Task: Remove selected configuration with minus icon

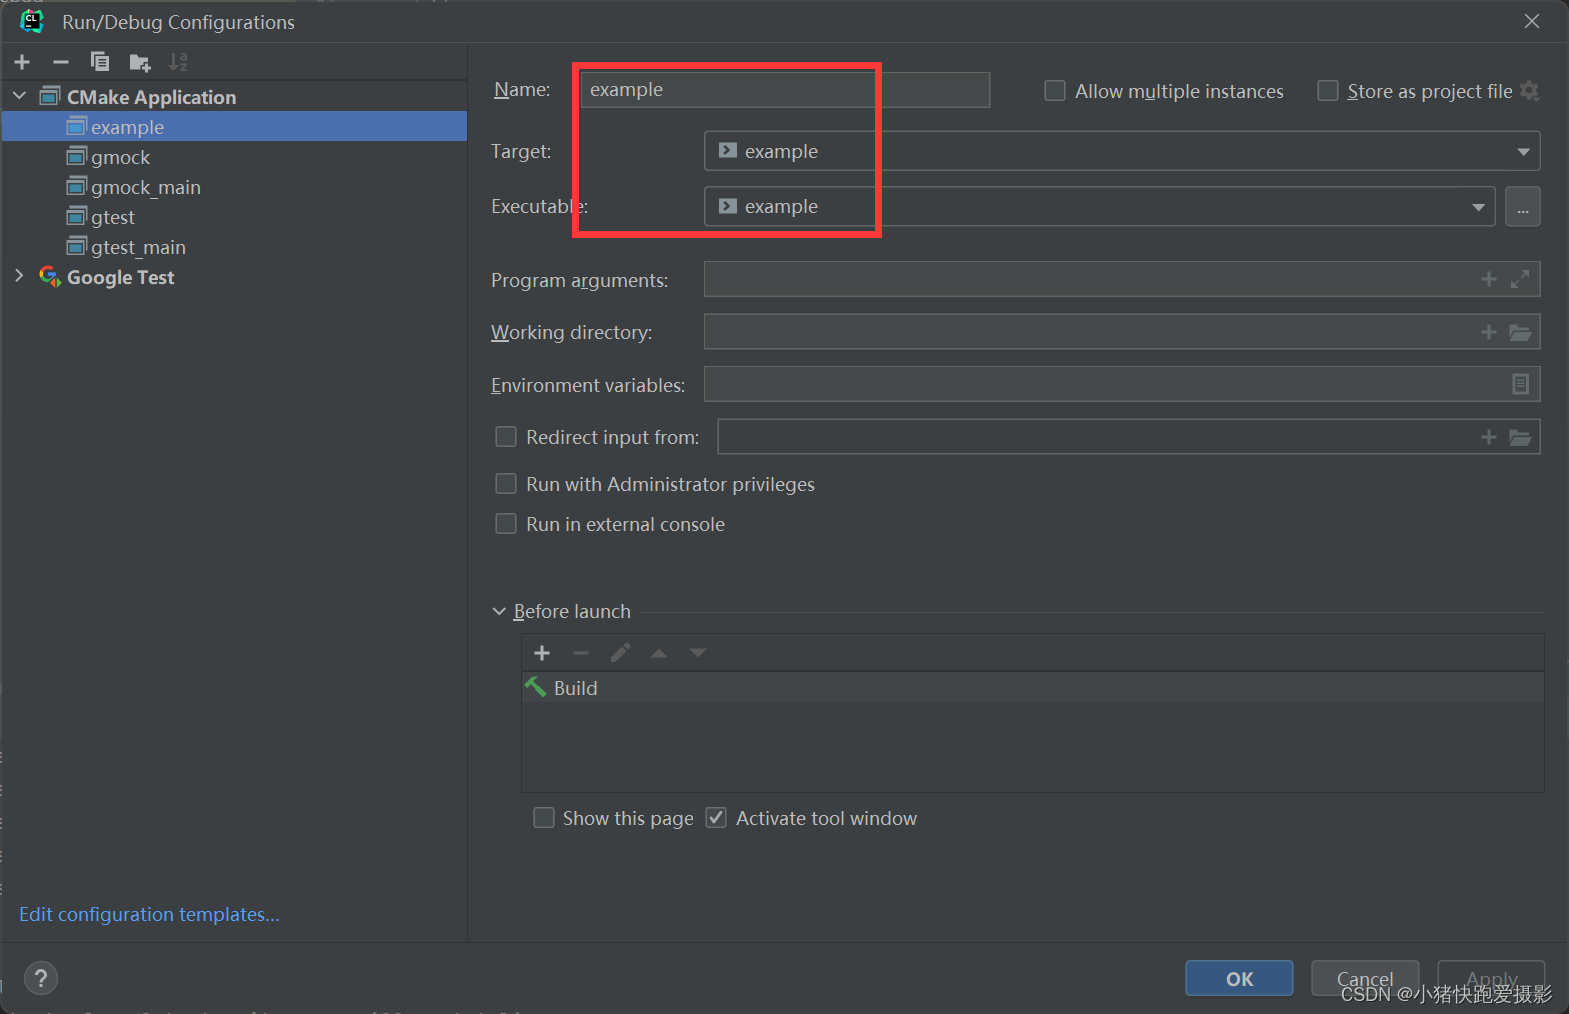Action: pyautogui.click(x=61, y=62)
